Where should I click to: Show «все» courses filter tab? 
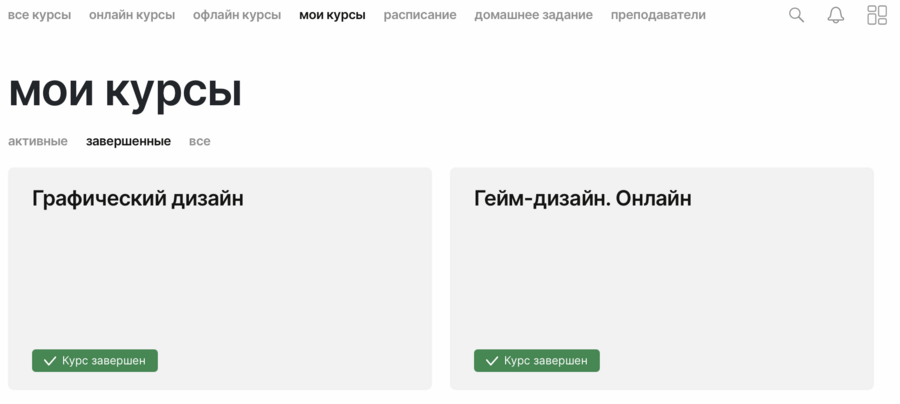[x=200, y=141]
